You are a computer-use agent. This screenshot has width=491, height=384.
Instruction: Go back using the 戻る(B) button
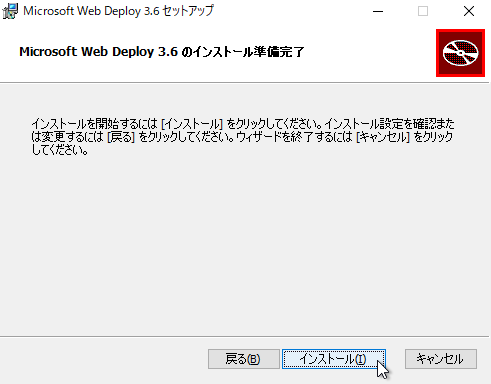pos(244,359)
